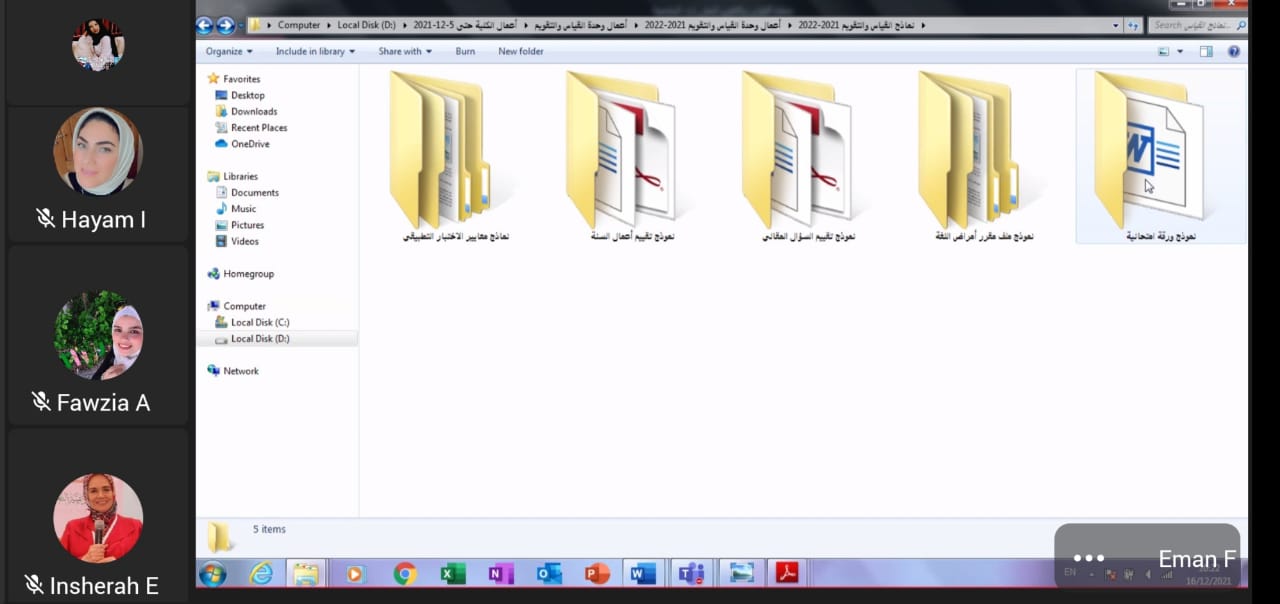The image size is (1280, 604).
Task: Select Computer in the navigation pane
Action: click(244, 306)
